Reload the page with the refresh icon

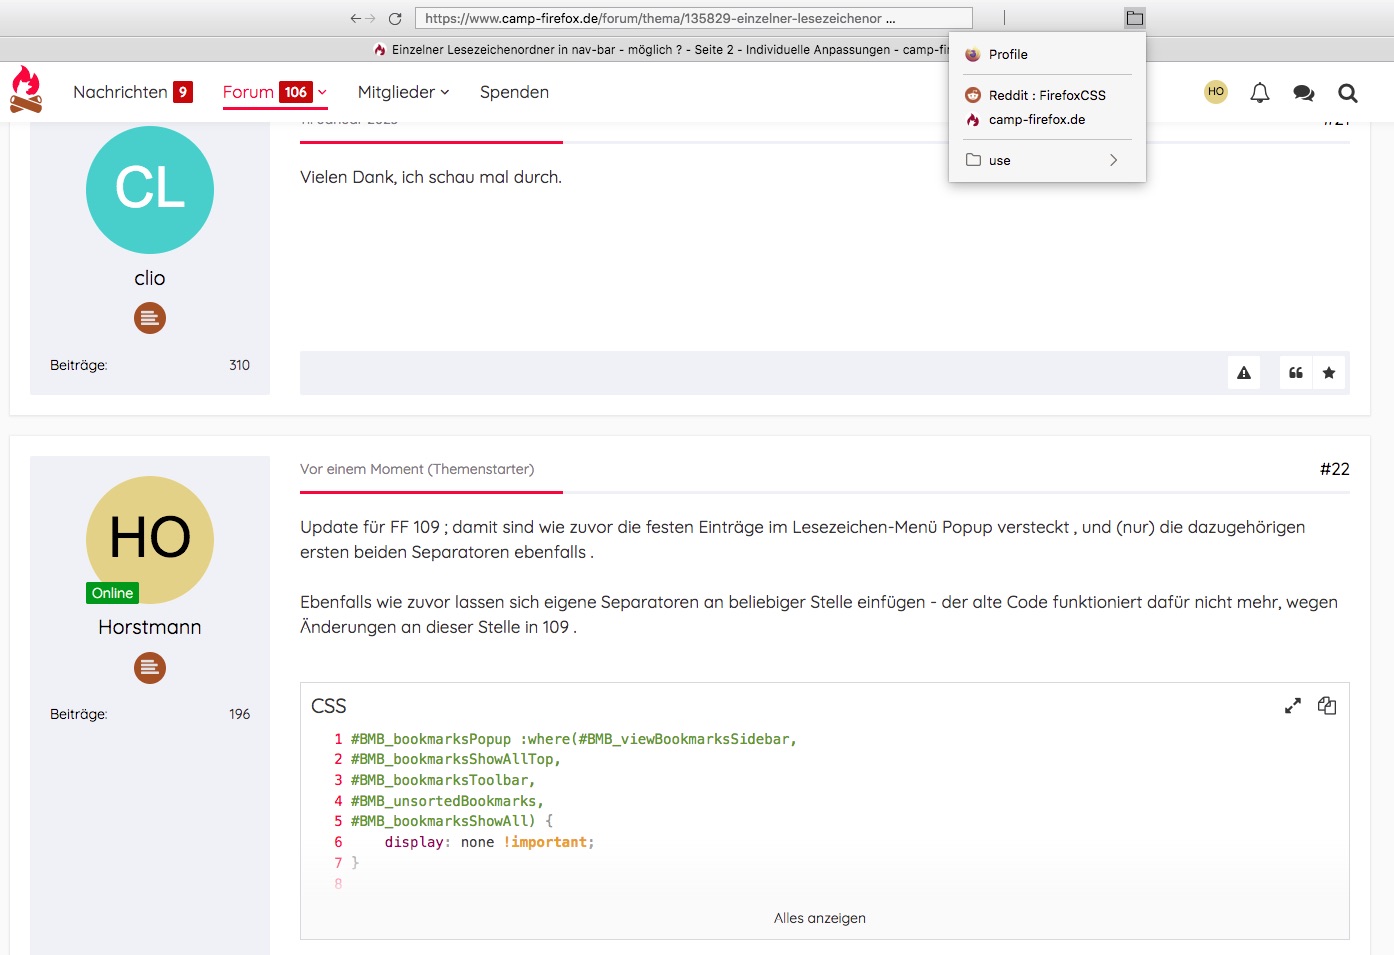(x=395, y=18)
